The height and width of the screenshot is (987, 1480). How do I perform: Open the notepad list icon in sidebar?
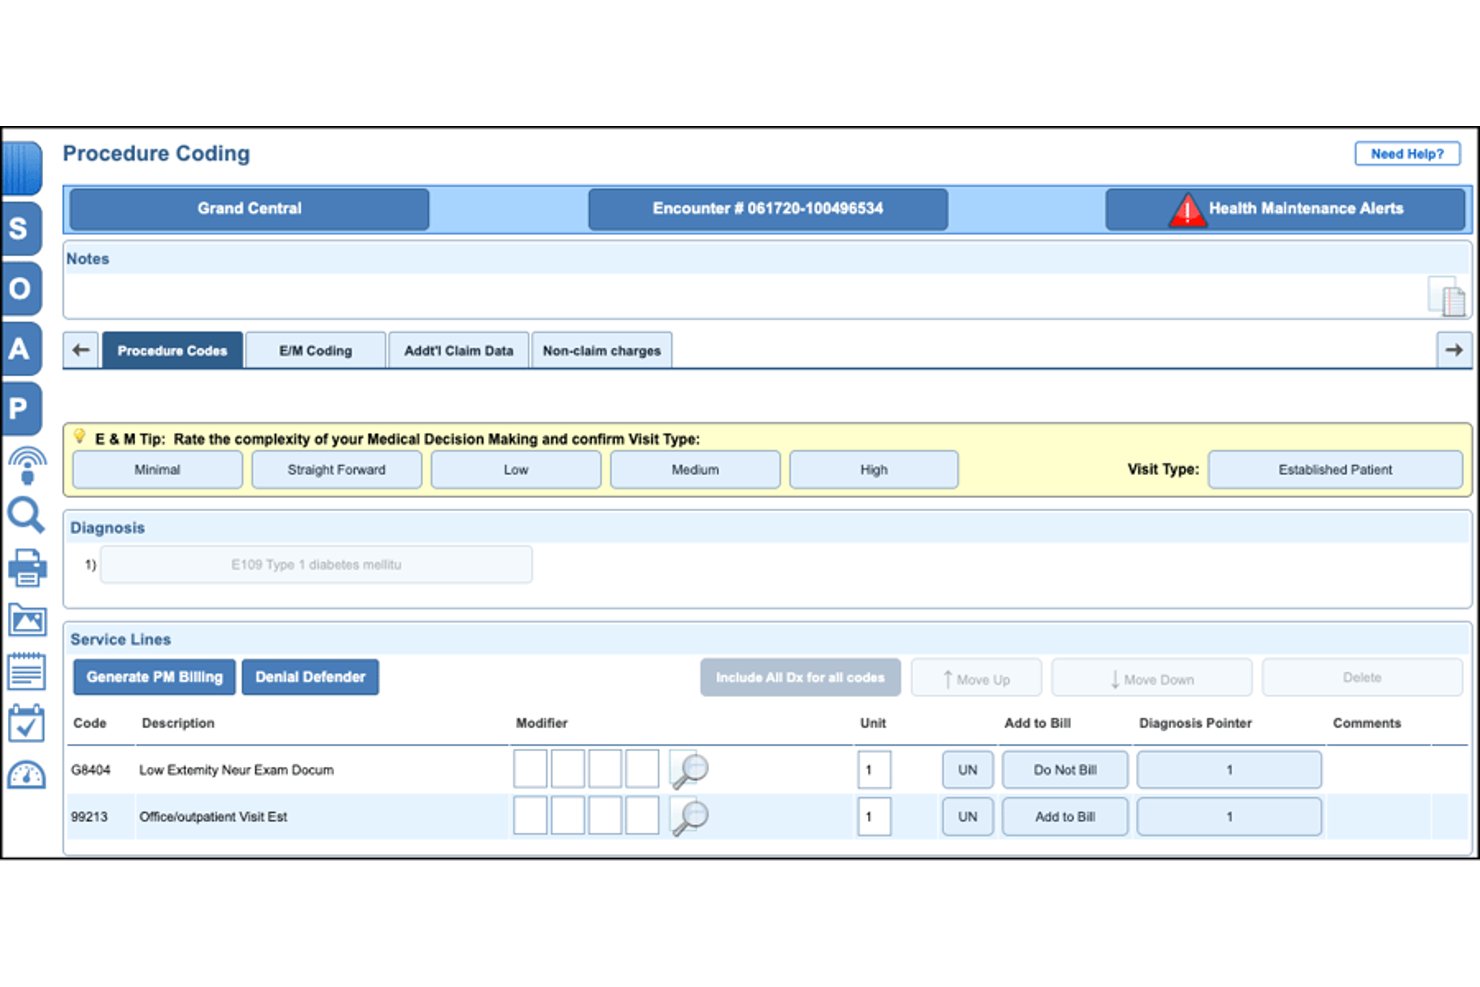click(x=27, y=671)
